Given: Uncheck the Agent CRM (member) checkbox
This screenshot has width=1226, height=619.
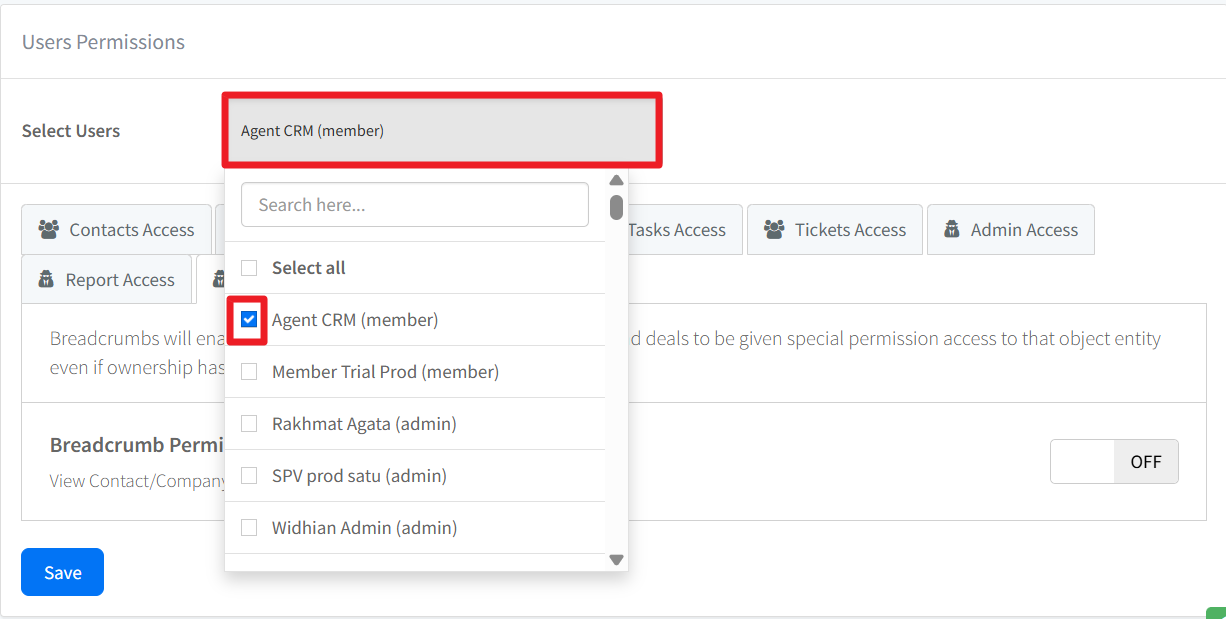Looking at the screenshot, I should pos(249,320).
